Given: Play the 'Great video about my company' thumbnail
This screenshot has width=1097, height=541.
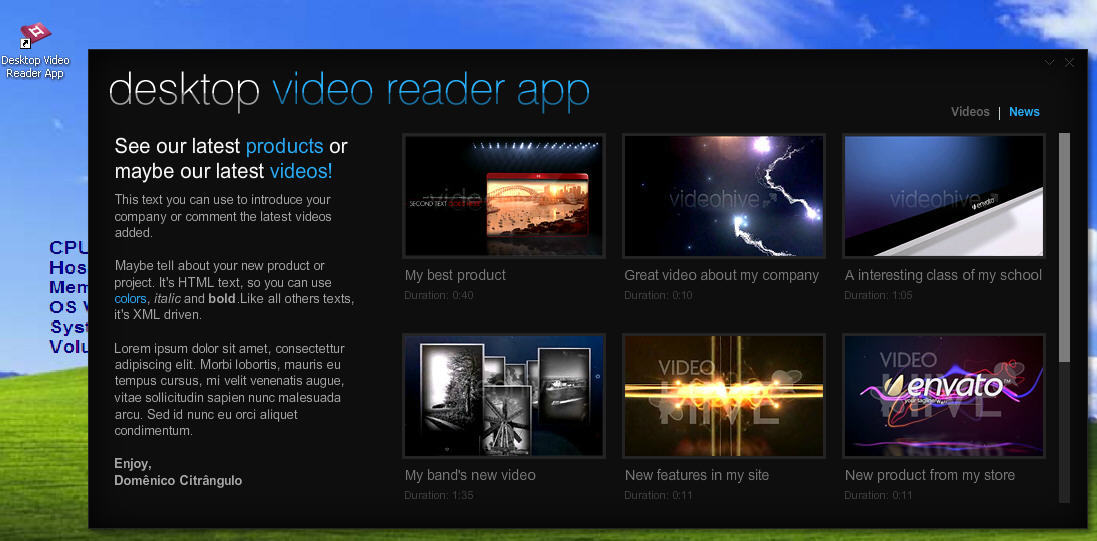Looking at the screenshot, I should 723,196.
